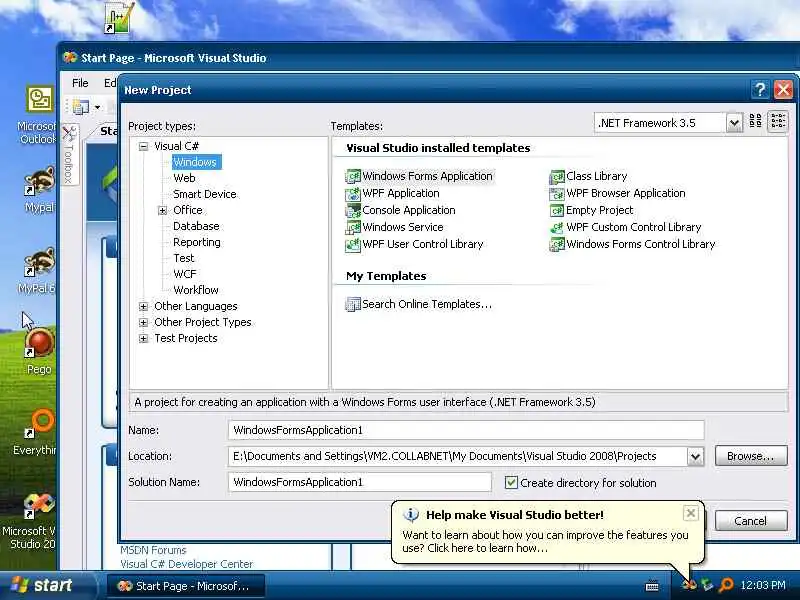
Task: Open the .NET Framework version dropdown
Action: 734,123
